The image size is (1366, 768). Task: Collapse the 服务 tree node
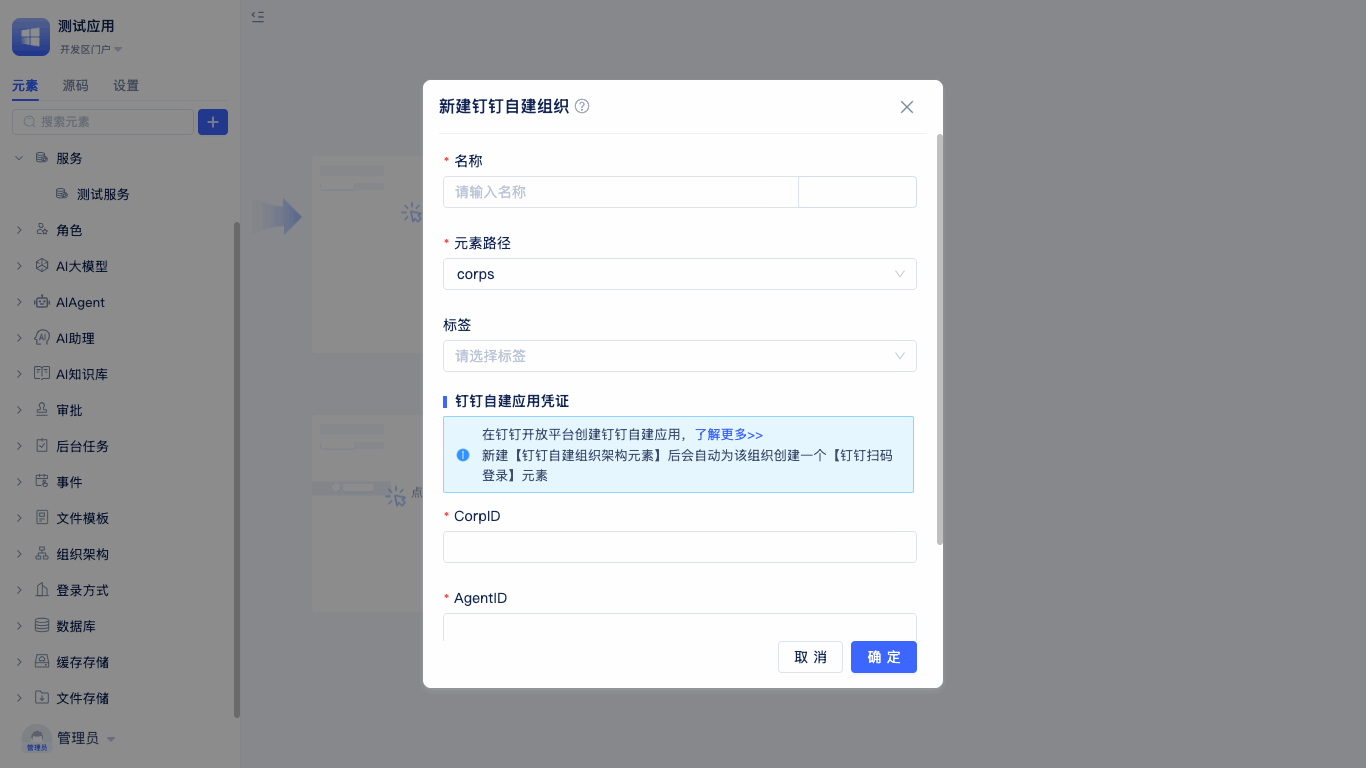click(x=19, y=158)
